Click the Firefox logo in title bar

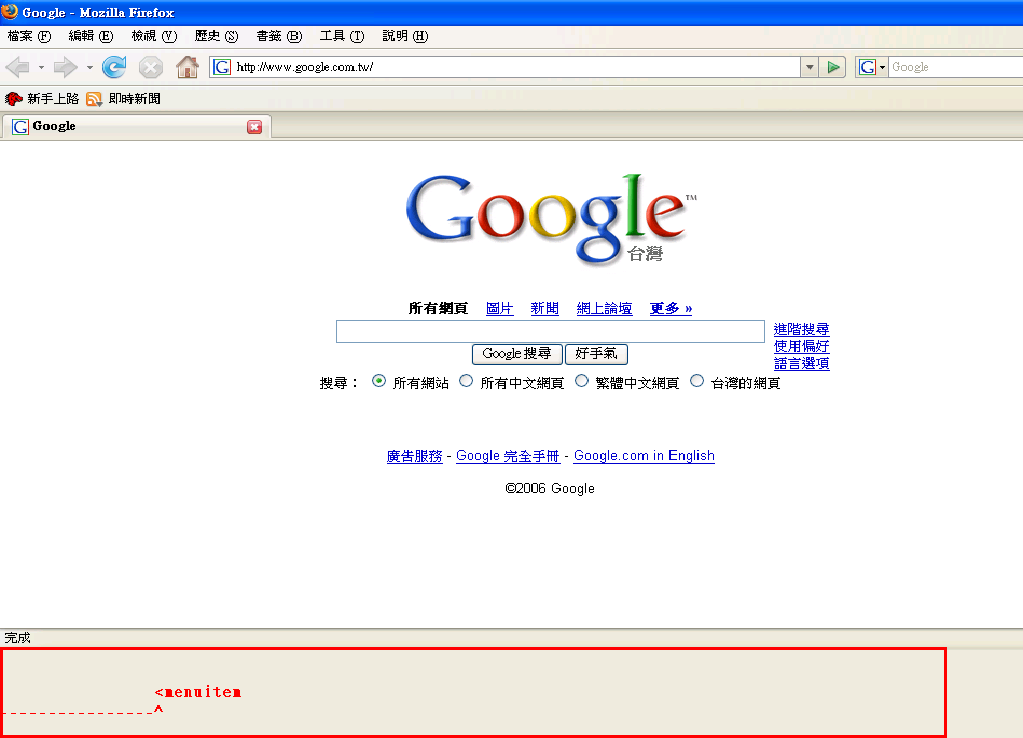(10, 11)
